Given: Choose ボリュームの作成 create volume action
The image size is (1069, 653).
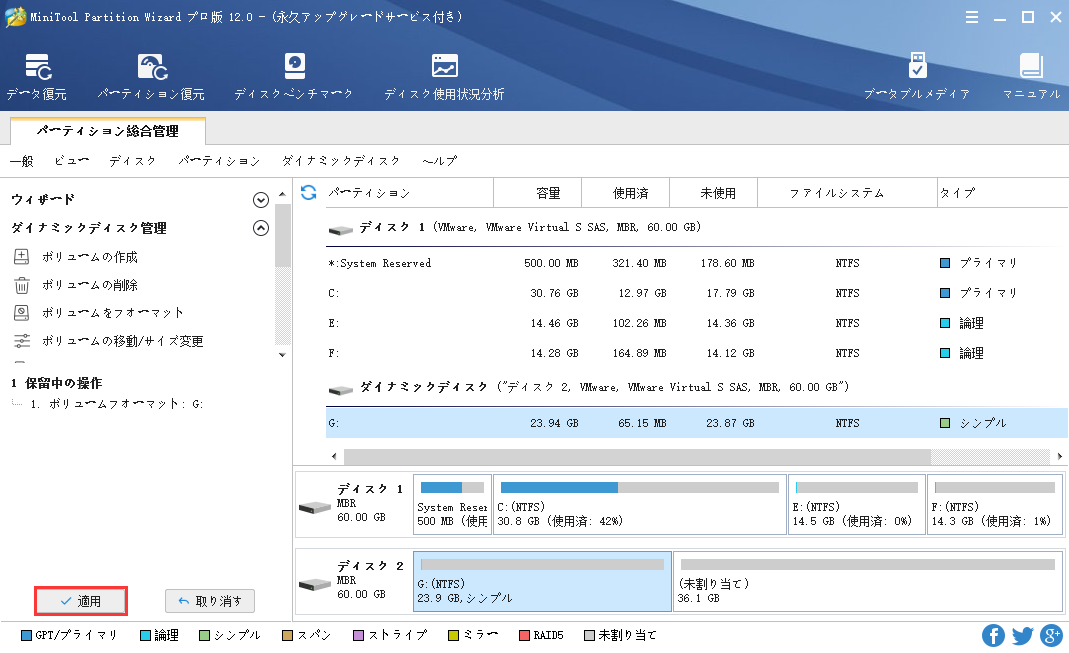Looking at the screenshot, I should point(89,257).
